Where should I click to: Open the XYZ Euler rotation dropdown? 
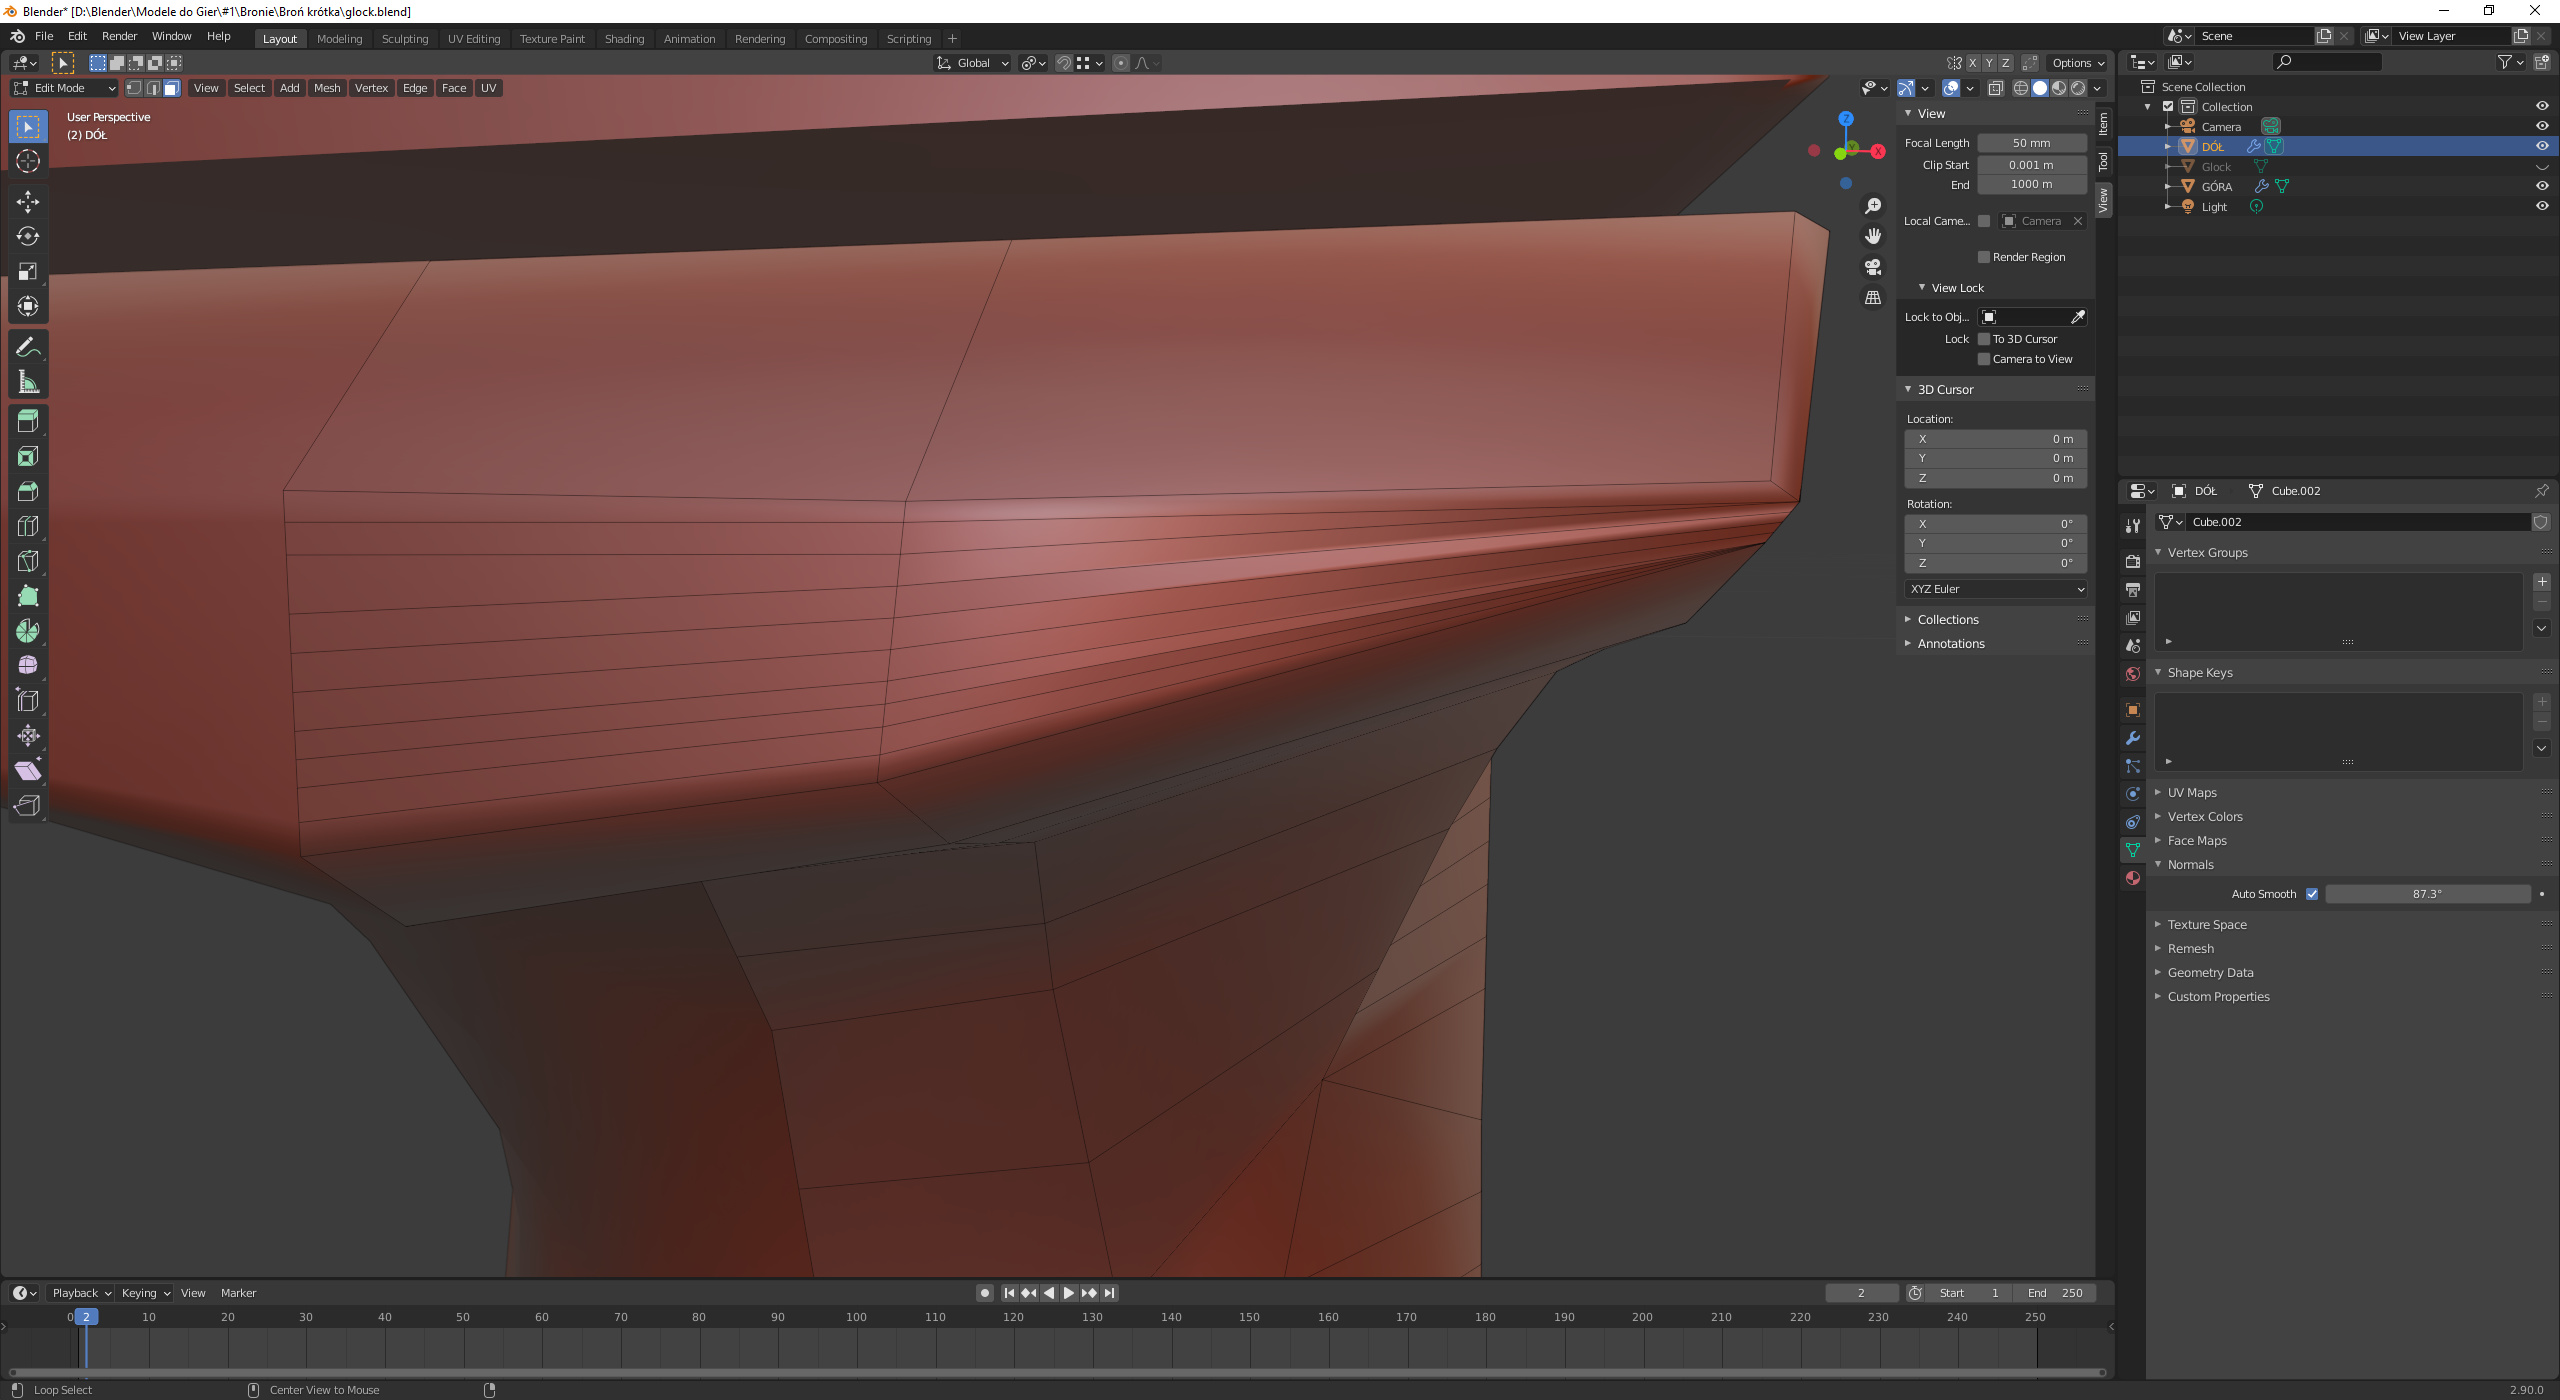coord(1996,589)
